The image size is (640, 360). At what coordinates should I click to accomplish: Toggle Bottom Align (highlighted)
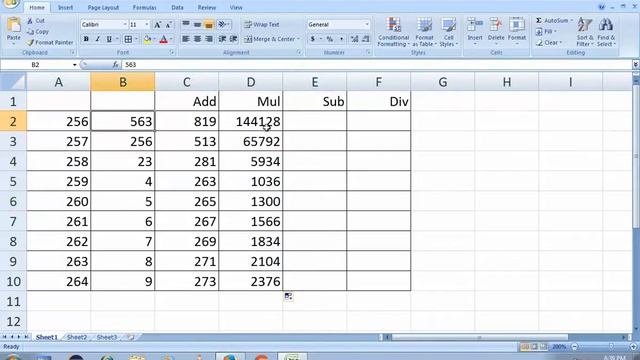[209, 24]
